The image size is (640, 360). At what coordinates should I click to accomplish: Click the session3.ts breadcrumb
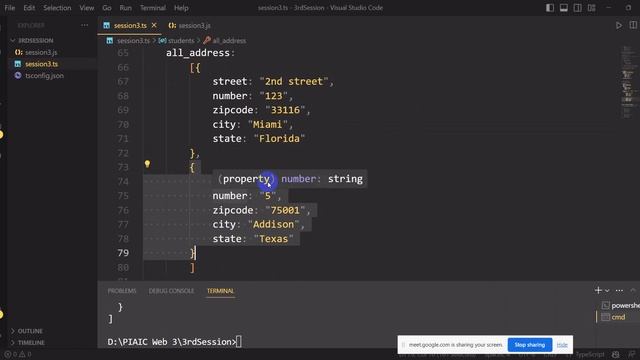(x=133, y=40)
